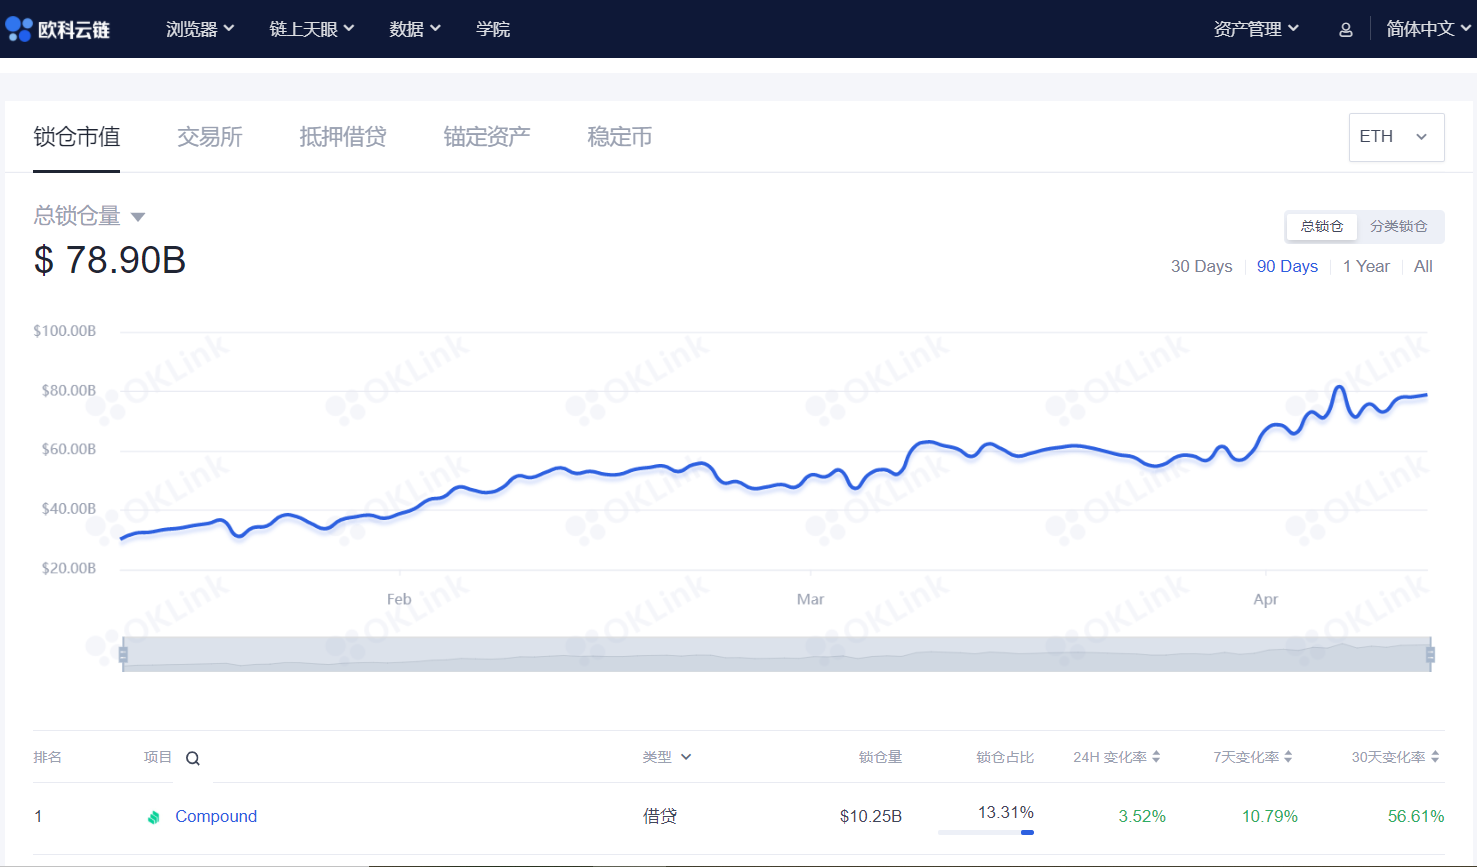Screen dimensions: 1477x867
Task: Open the 资产管理 dropdown menu
Action: pos(1256,29)
